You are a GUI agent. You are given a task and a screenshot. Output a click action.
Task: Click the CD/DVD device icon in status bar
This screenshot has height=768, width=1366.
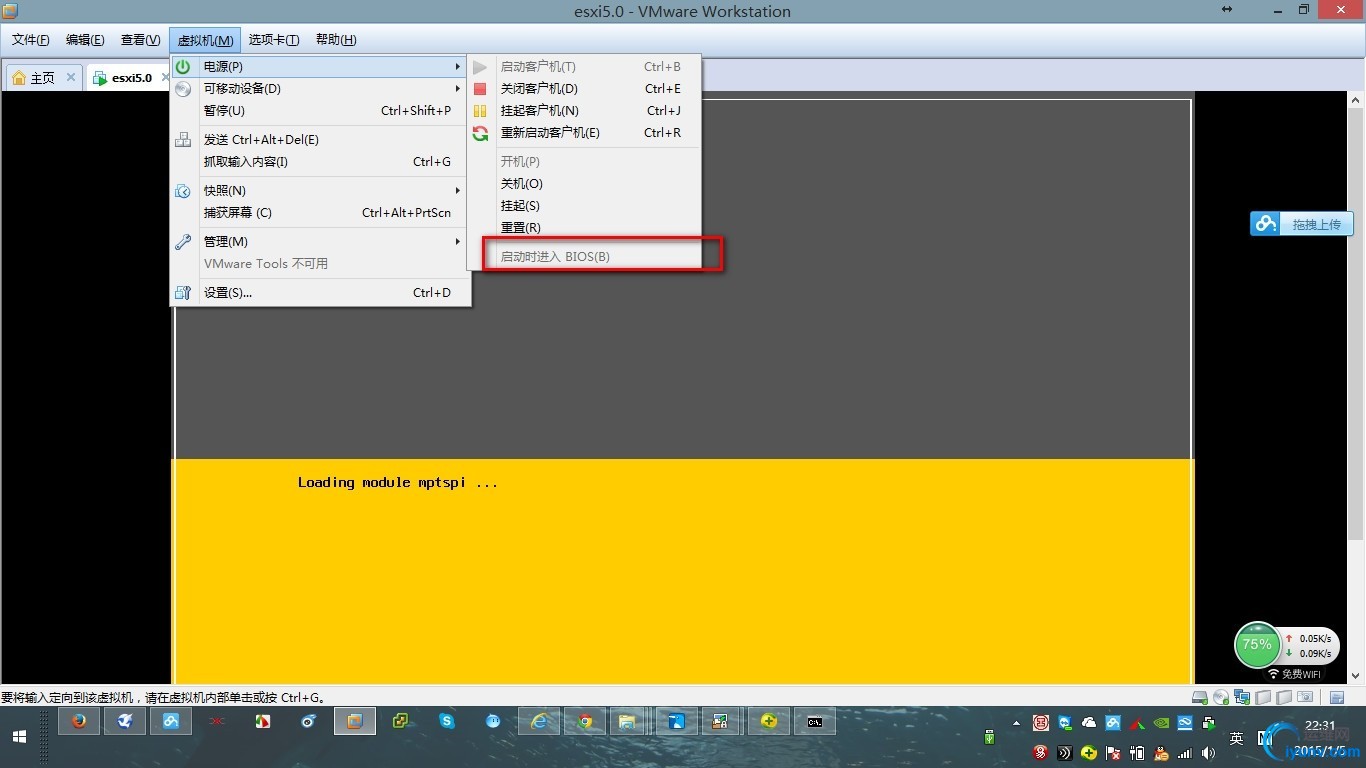click(x=1221, y=697)
